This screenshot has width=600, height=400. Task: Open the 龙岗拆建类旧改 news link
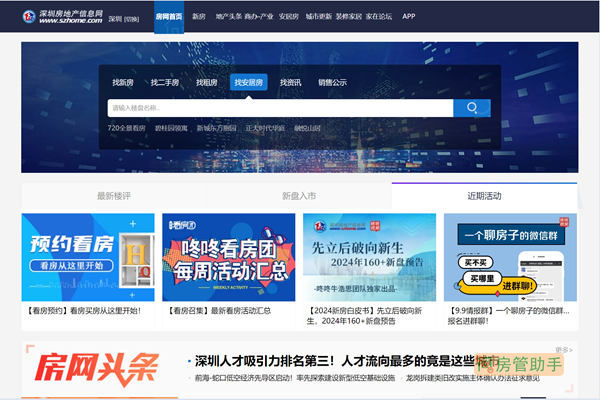[473, 378]
